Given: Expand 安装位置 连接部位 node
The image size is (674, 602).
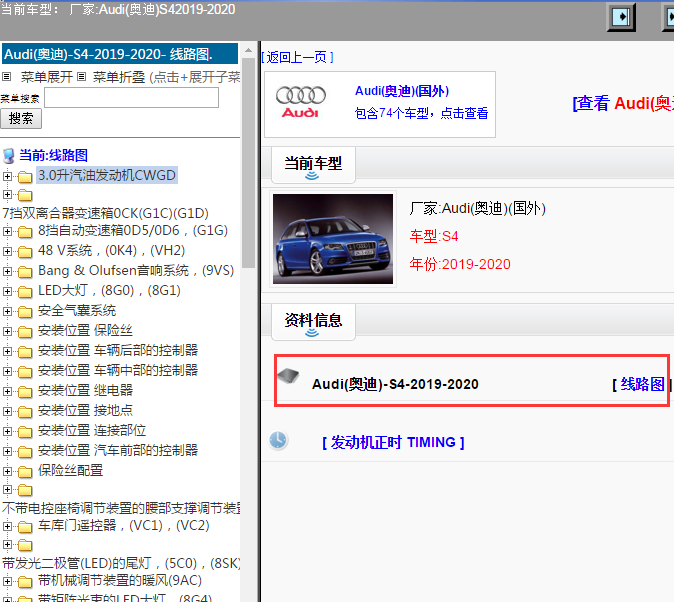Looking at the screenshot, I should click(7, 431).
